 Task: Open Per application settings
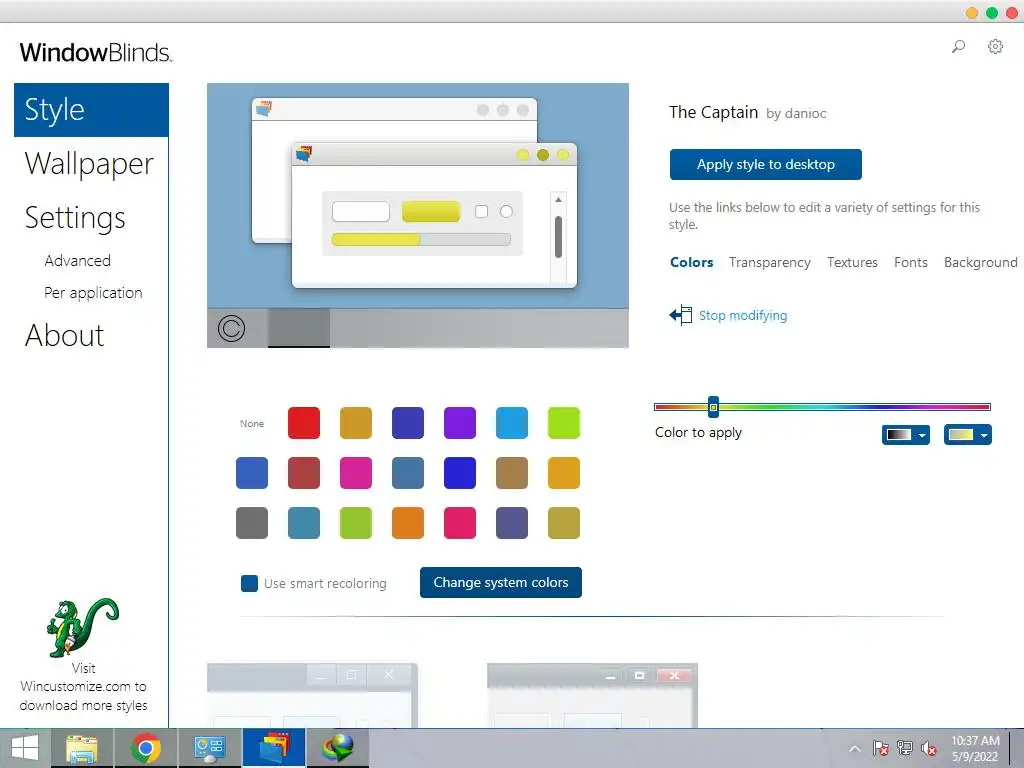coord(93,293)
